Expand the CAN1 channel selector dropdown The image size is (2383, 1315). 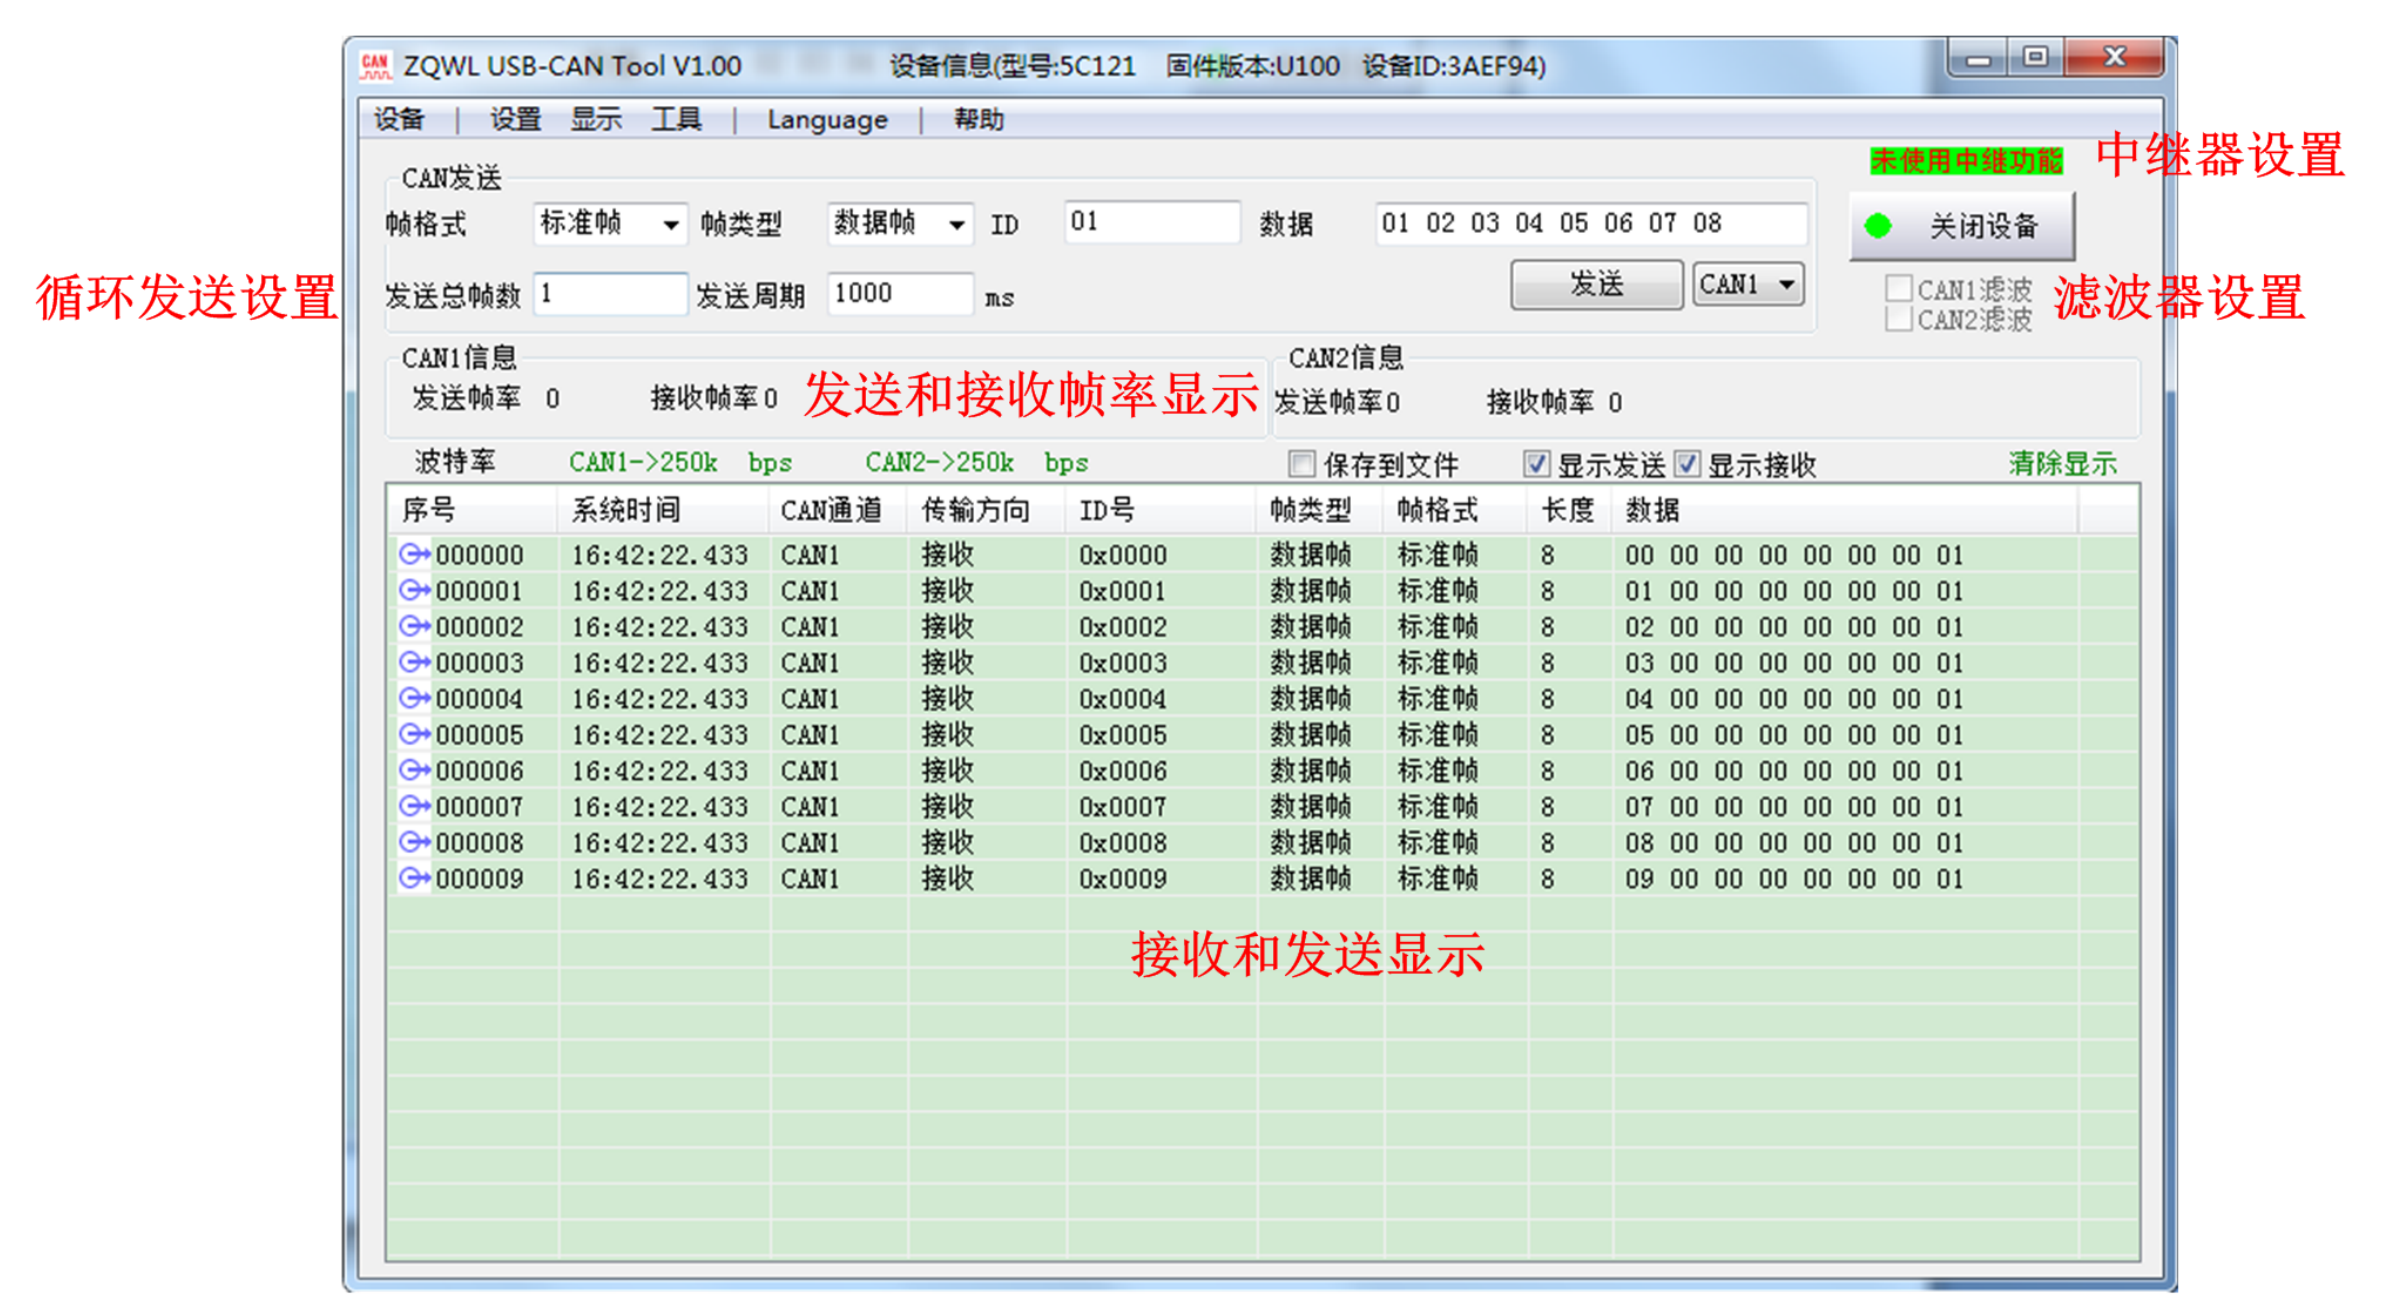[1786, 285]
